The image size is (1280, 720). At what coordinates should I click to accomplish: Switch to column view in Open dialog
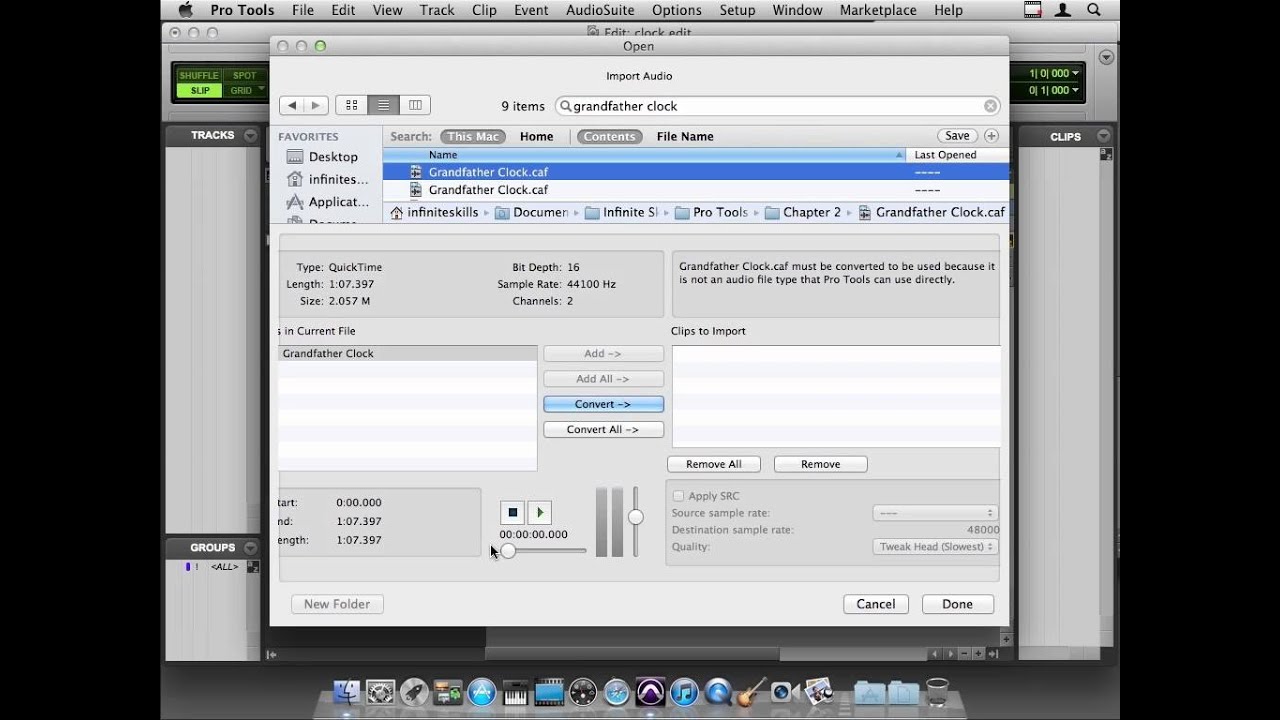[414, 105]
